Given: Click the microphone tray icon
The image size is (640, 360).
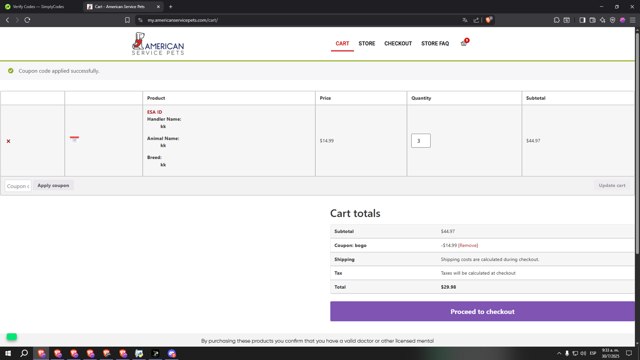Looking at the screenshot, I should (x=567, y=353).
